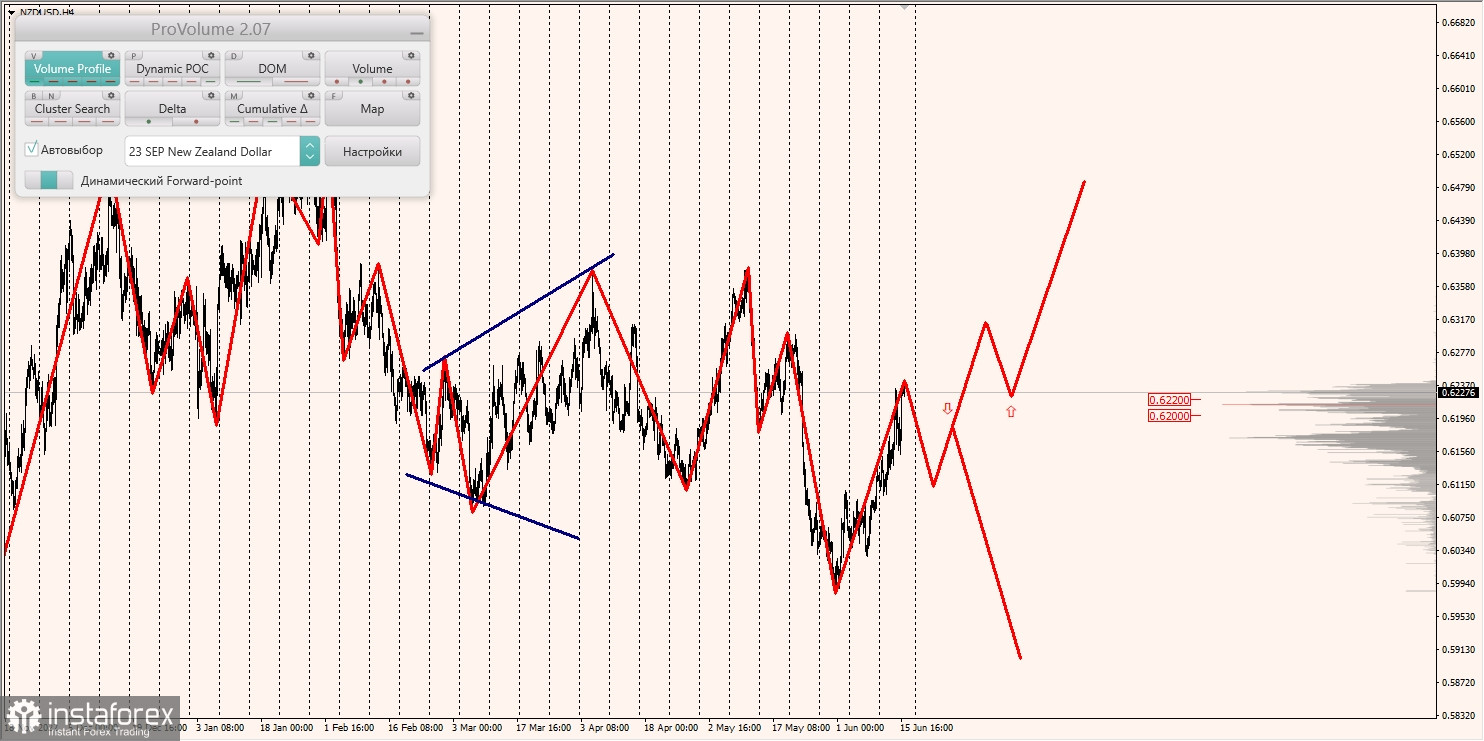Viewport: 1484px width, 741px height.
Task: Select red line segment under DOM
Action: (x=295, y=81)
